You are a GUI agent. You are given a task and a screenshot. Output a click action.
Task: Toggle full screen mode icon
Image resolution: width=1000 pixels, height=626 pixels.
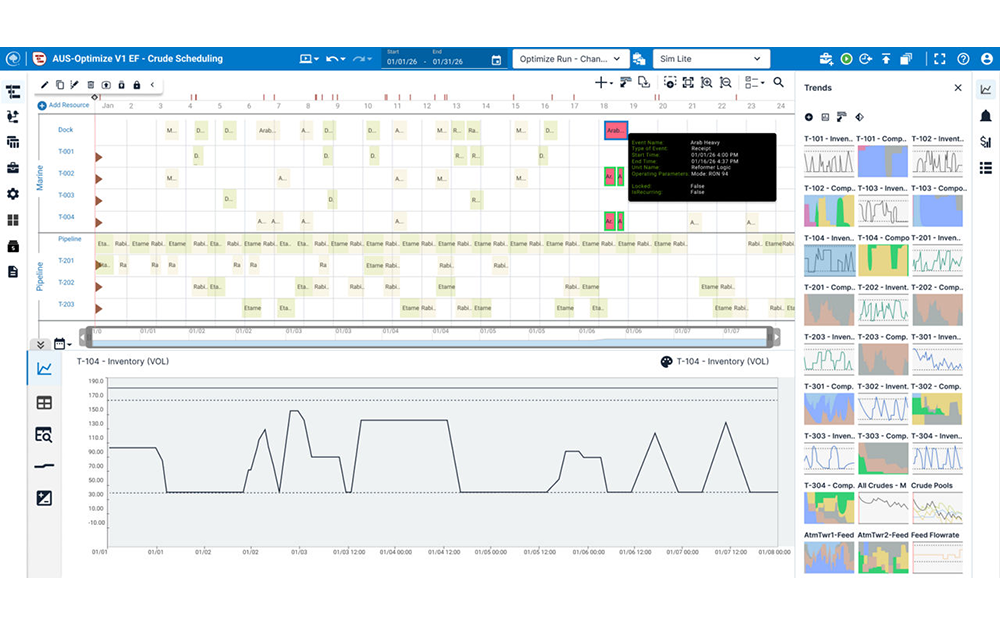pos(939,59)
